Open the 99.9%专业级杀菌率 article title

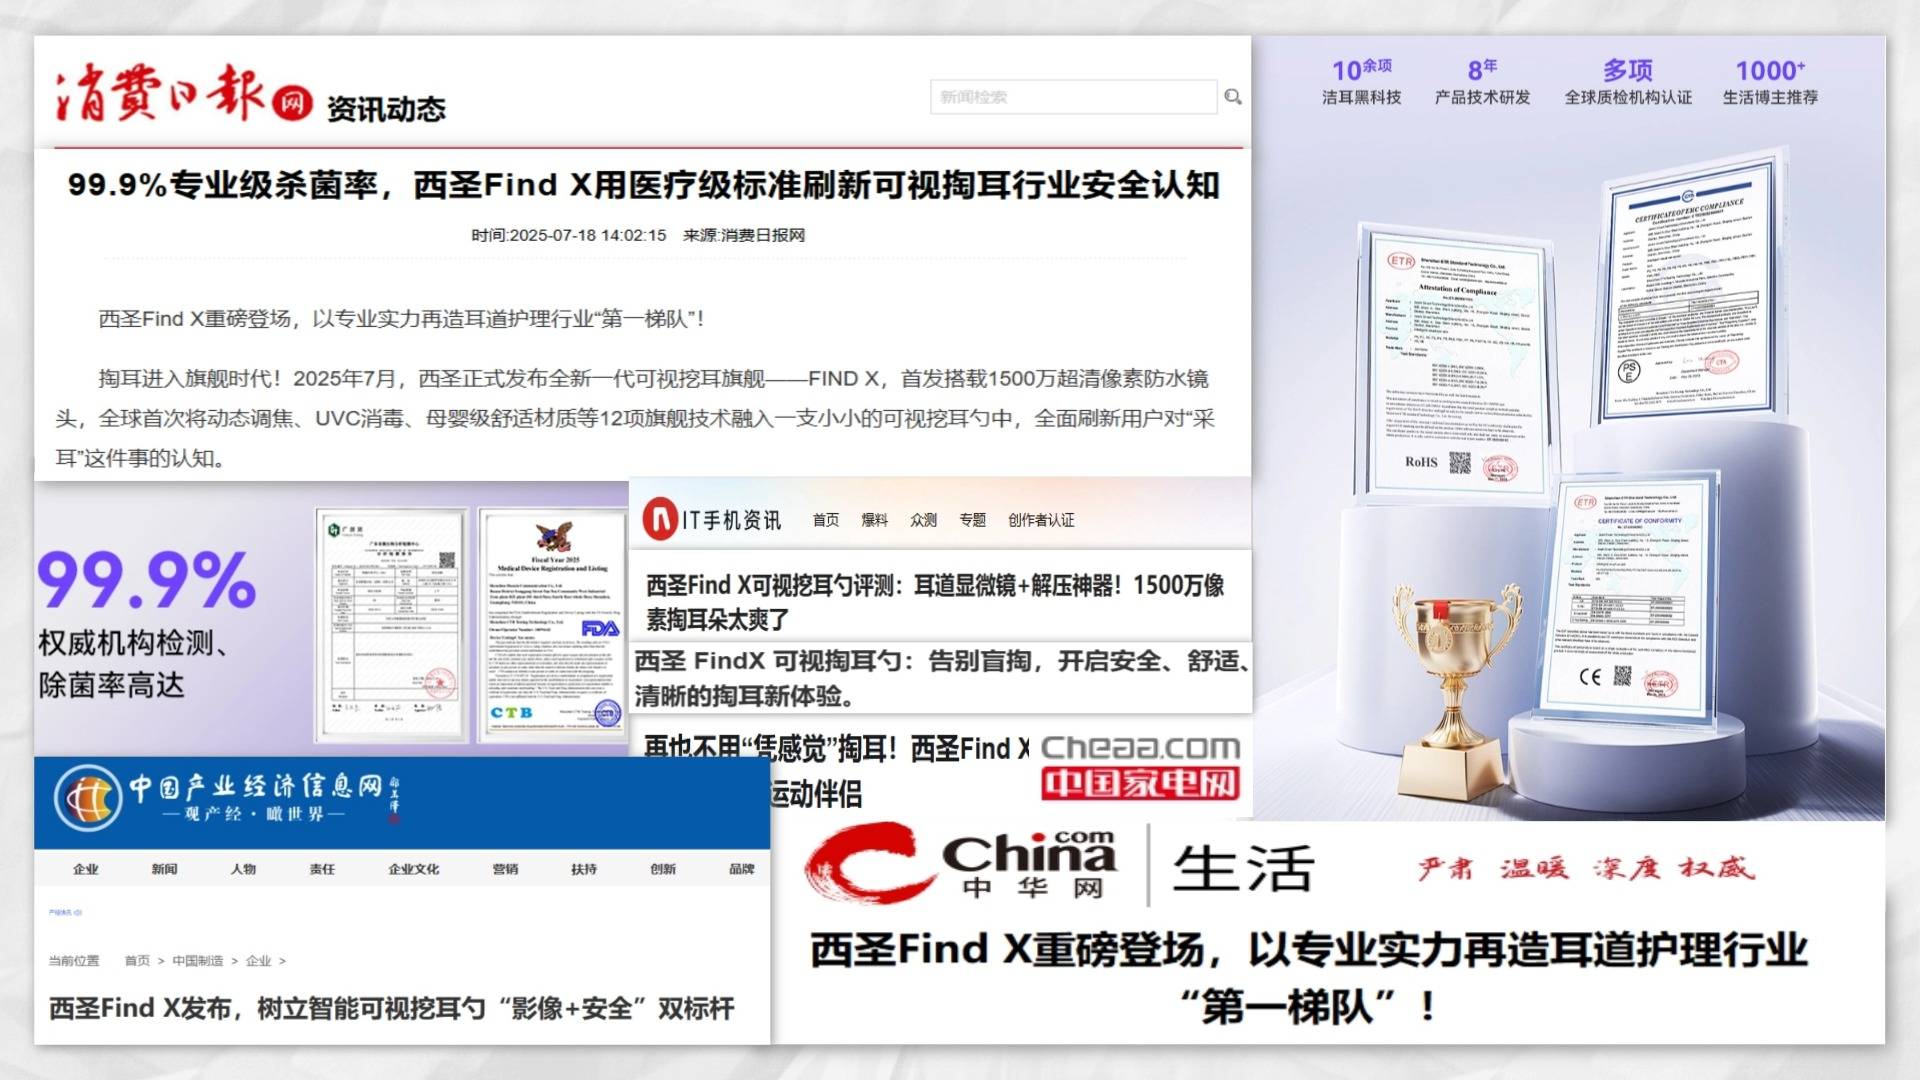point(642,185)
